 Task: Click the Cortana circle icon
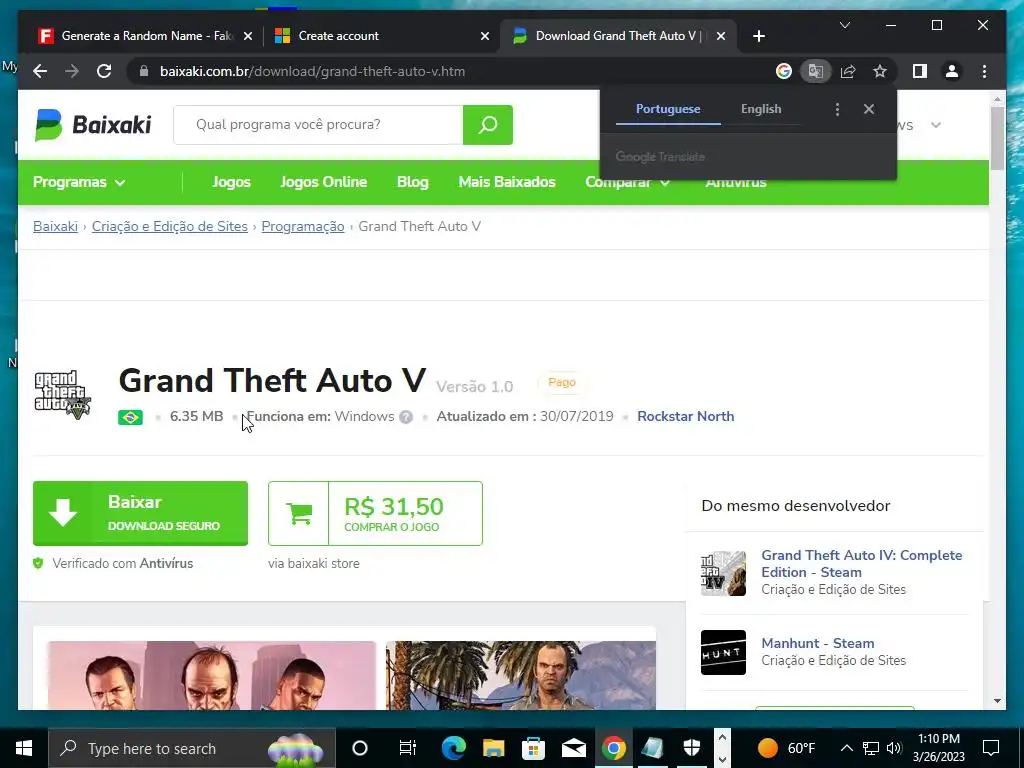click(x=360, y=748)
